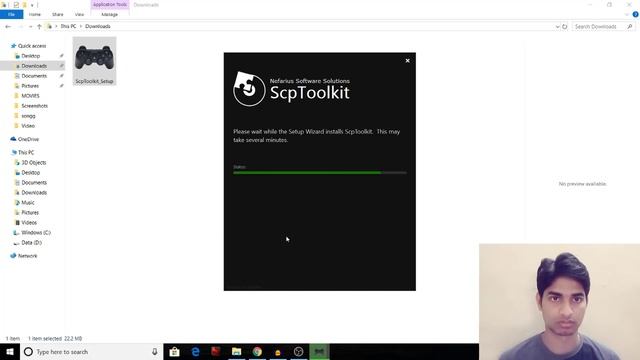640x360 pixels.
Task: Click the Cortana circle icon
Action: (28, 351)
